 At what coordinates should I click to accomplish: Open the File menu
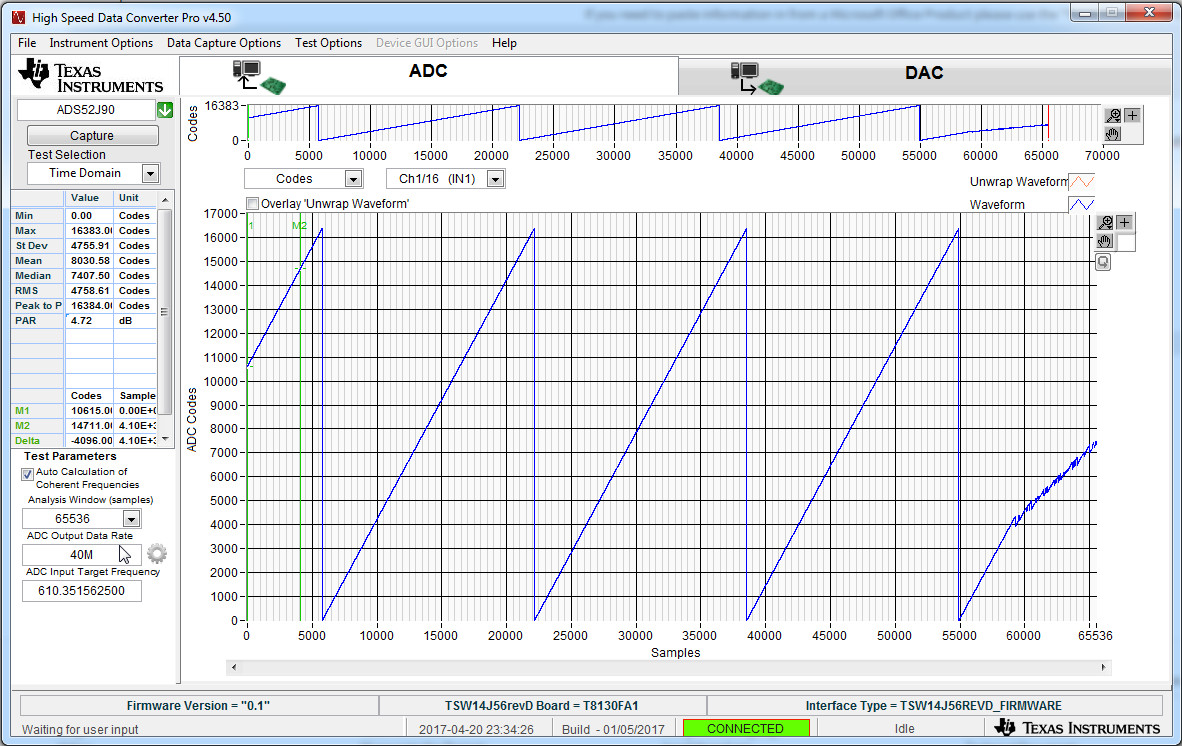click(x=27, y=43)
